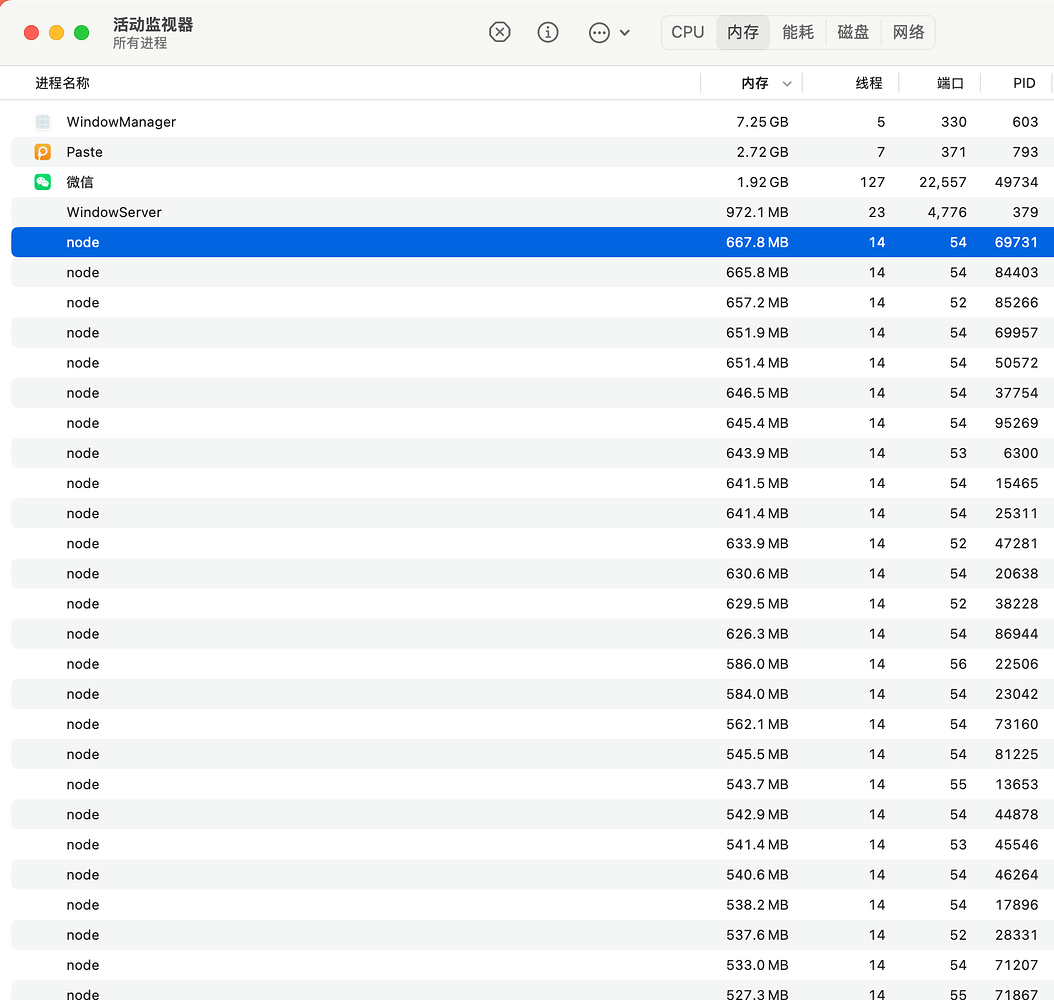Select node process with PID 15465

point(532,483)
